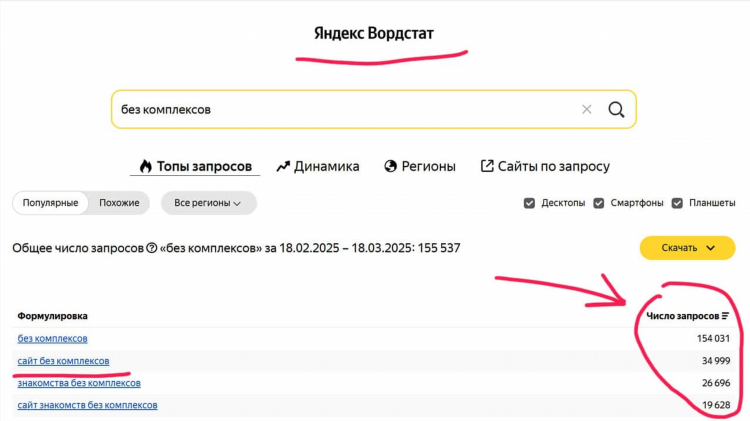Click the 26 696 query count
Image resolution: width=750 pixels, height=421 pixels.
716,383
